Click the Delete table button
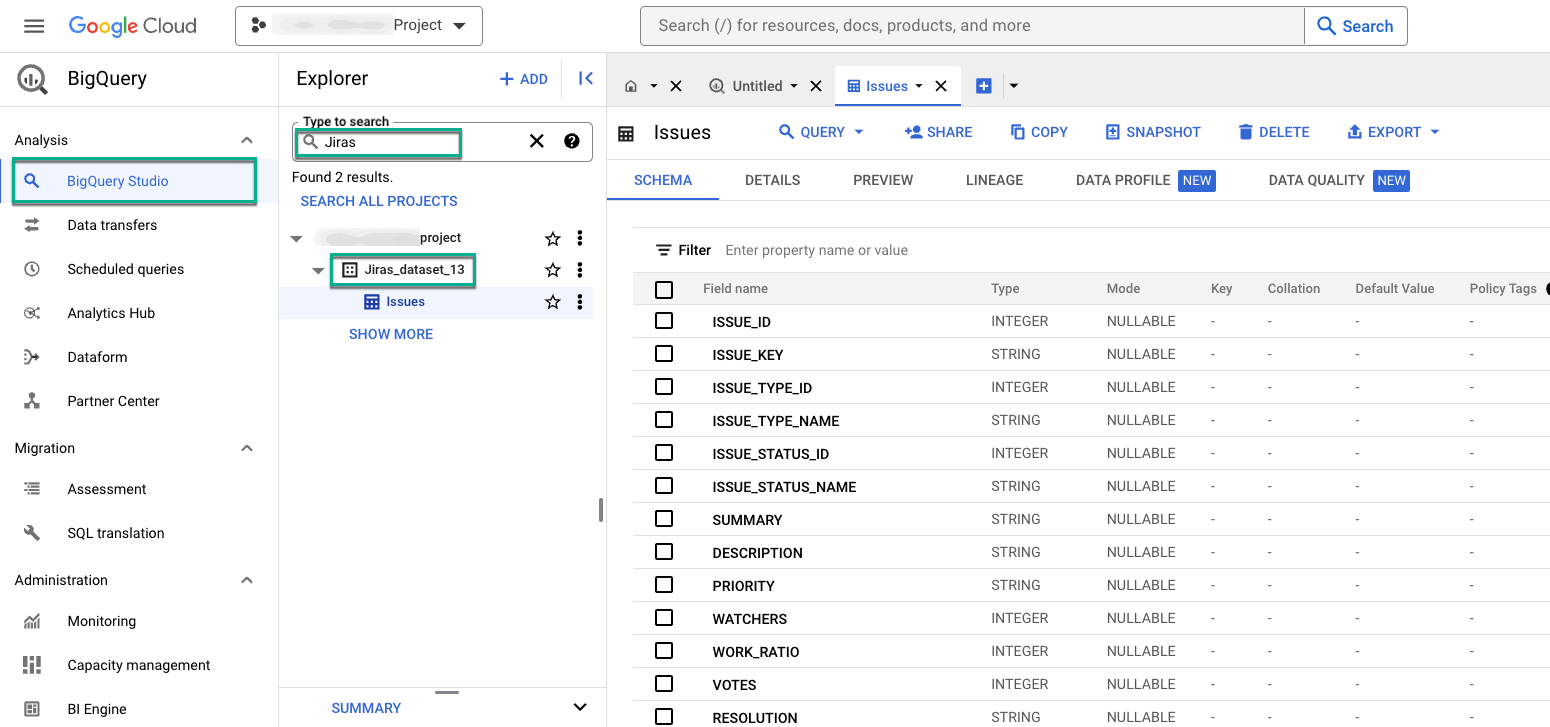1550x727 pixels. pos(1273,132)
